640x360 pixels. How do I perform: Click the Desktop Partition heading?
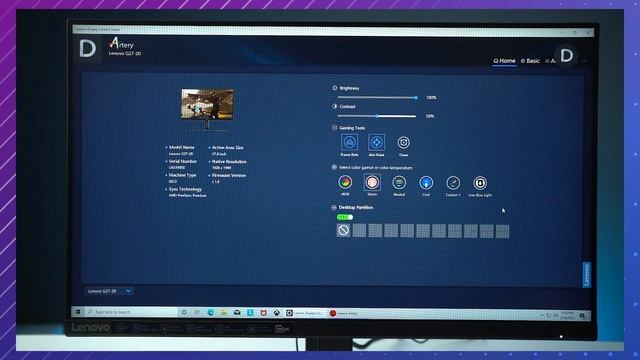(356, 207)
